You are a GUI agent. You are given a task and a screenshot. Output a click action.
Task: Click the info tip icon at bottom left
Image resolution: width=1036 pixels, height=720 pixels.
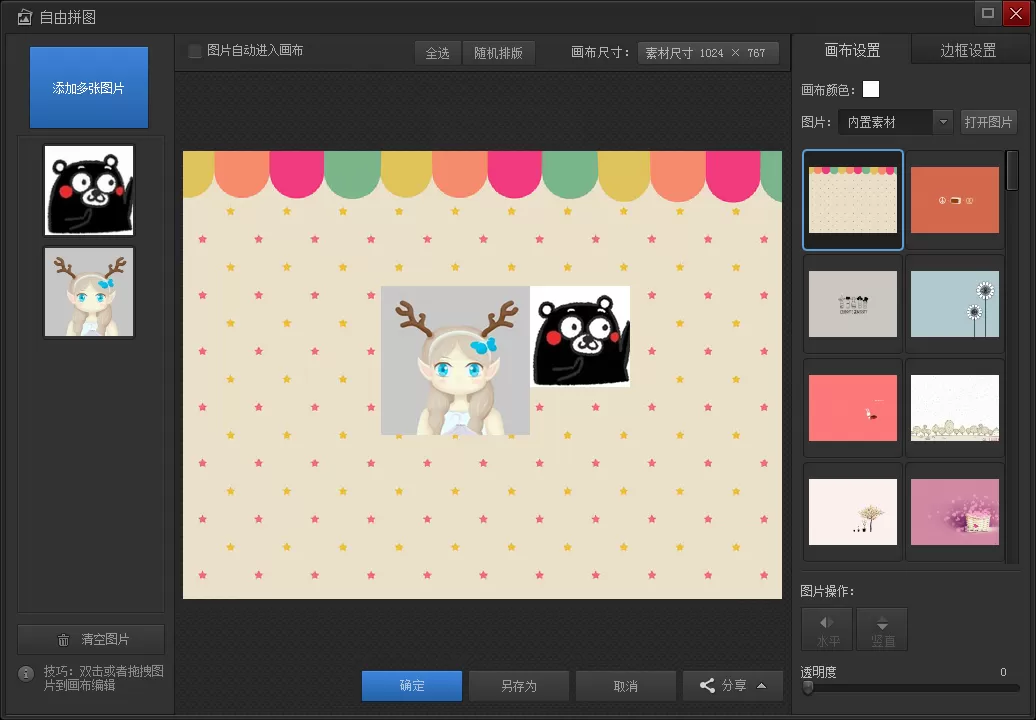pos(26,674)
